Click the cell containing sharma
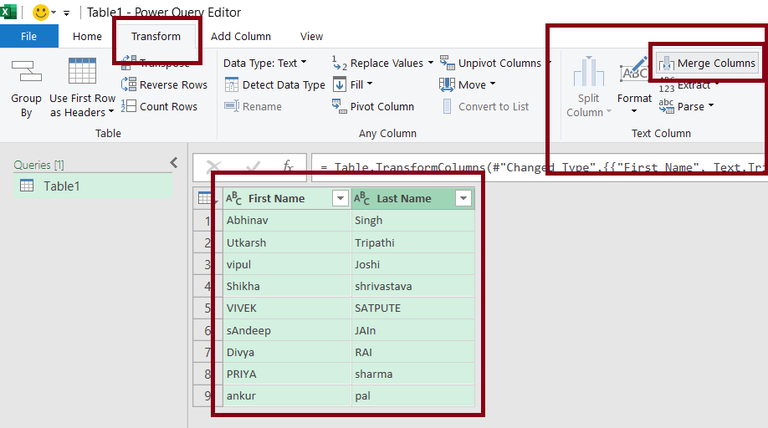768x428 pixels. pos(413,374)
